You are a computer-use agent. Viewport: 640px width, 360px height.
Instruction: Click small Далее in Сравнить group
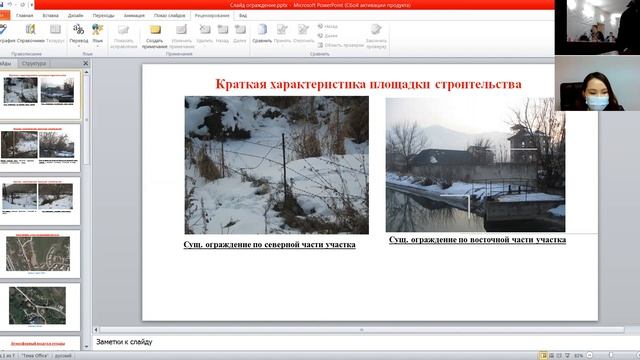click(328, 36)
